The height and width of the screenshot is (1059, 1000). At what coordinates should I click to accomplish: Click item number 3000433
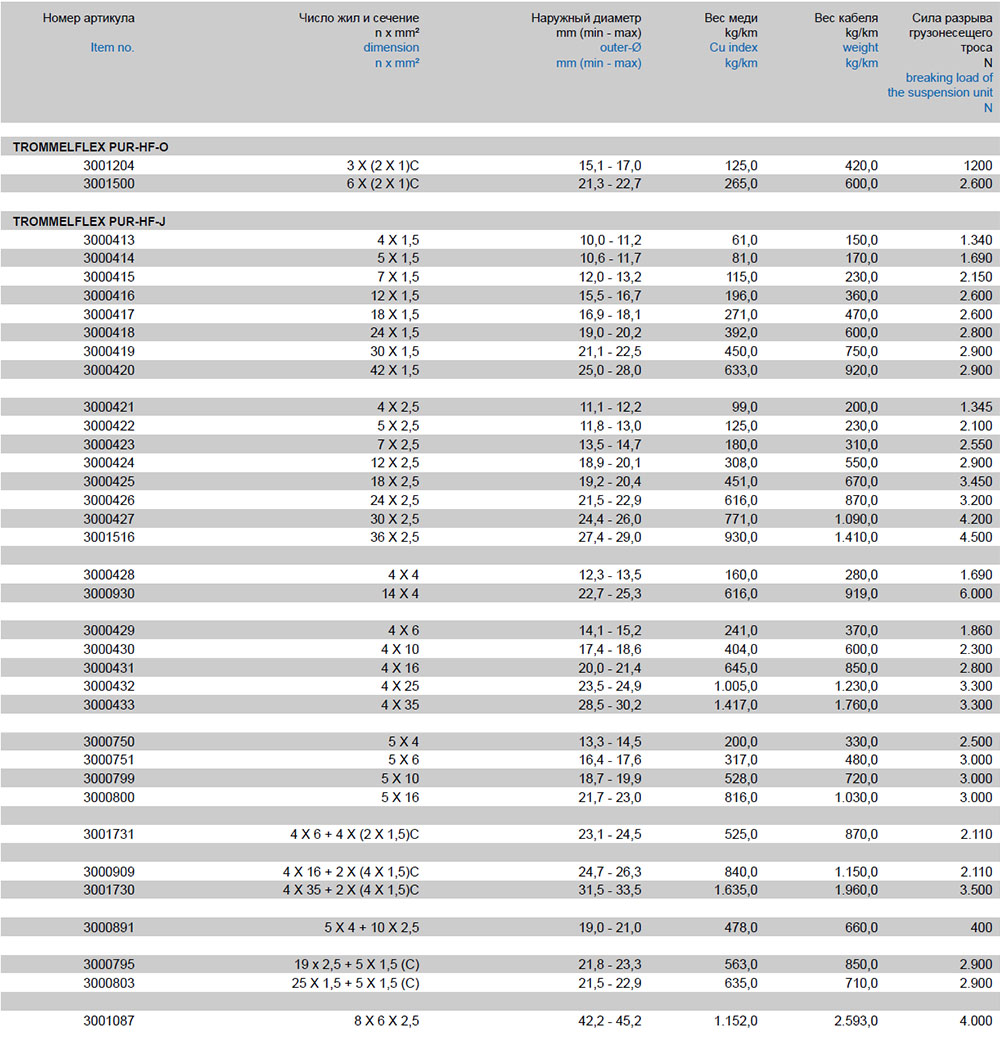pyautogui.click(x=109, y=705)
